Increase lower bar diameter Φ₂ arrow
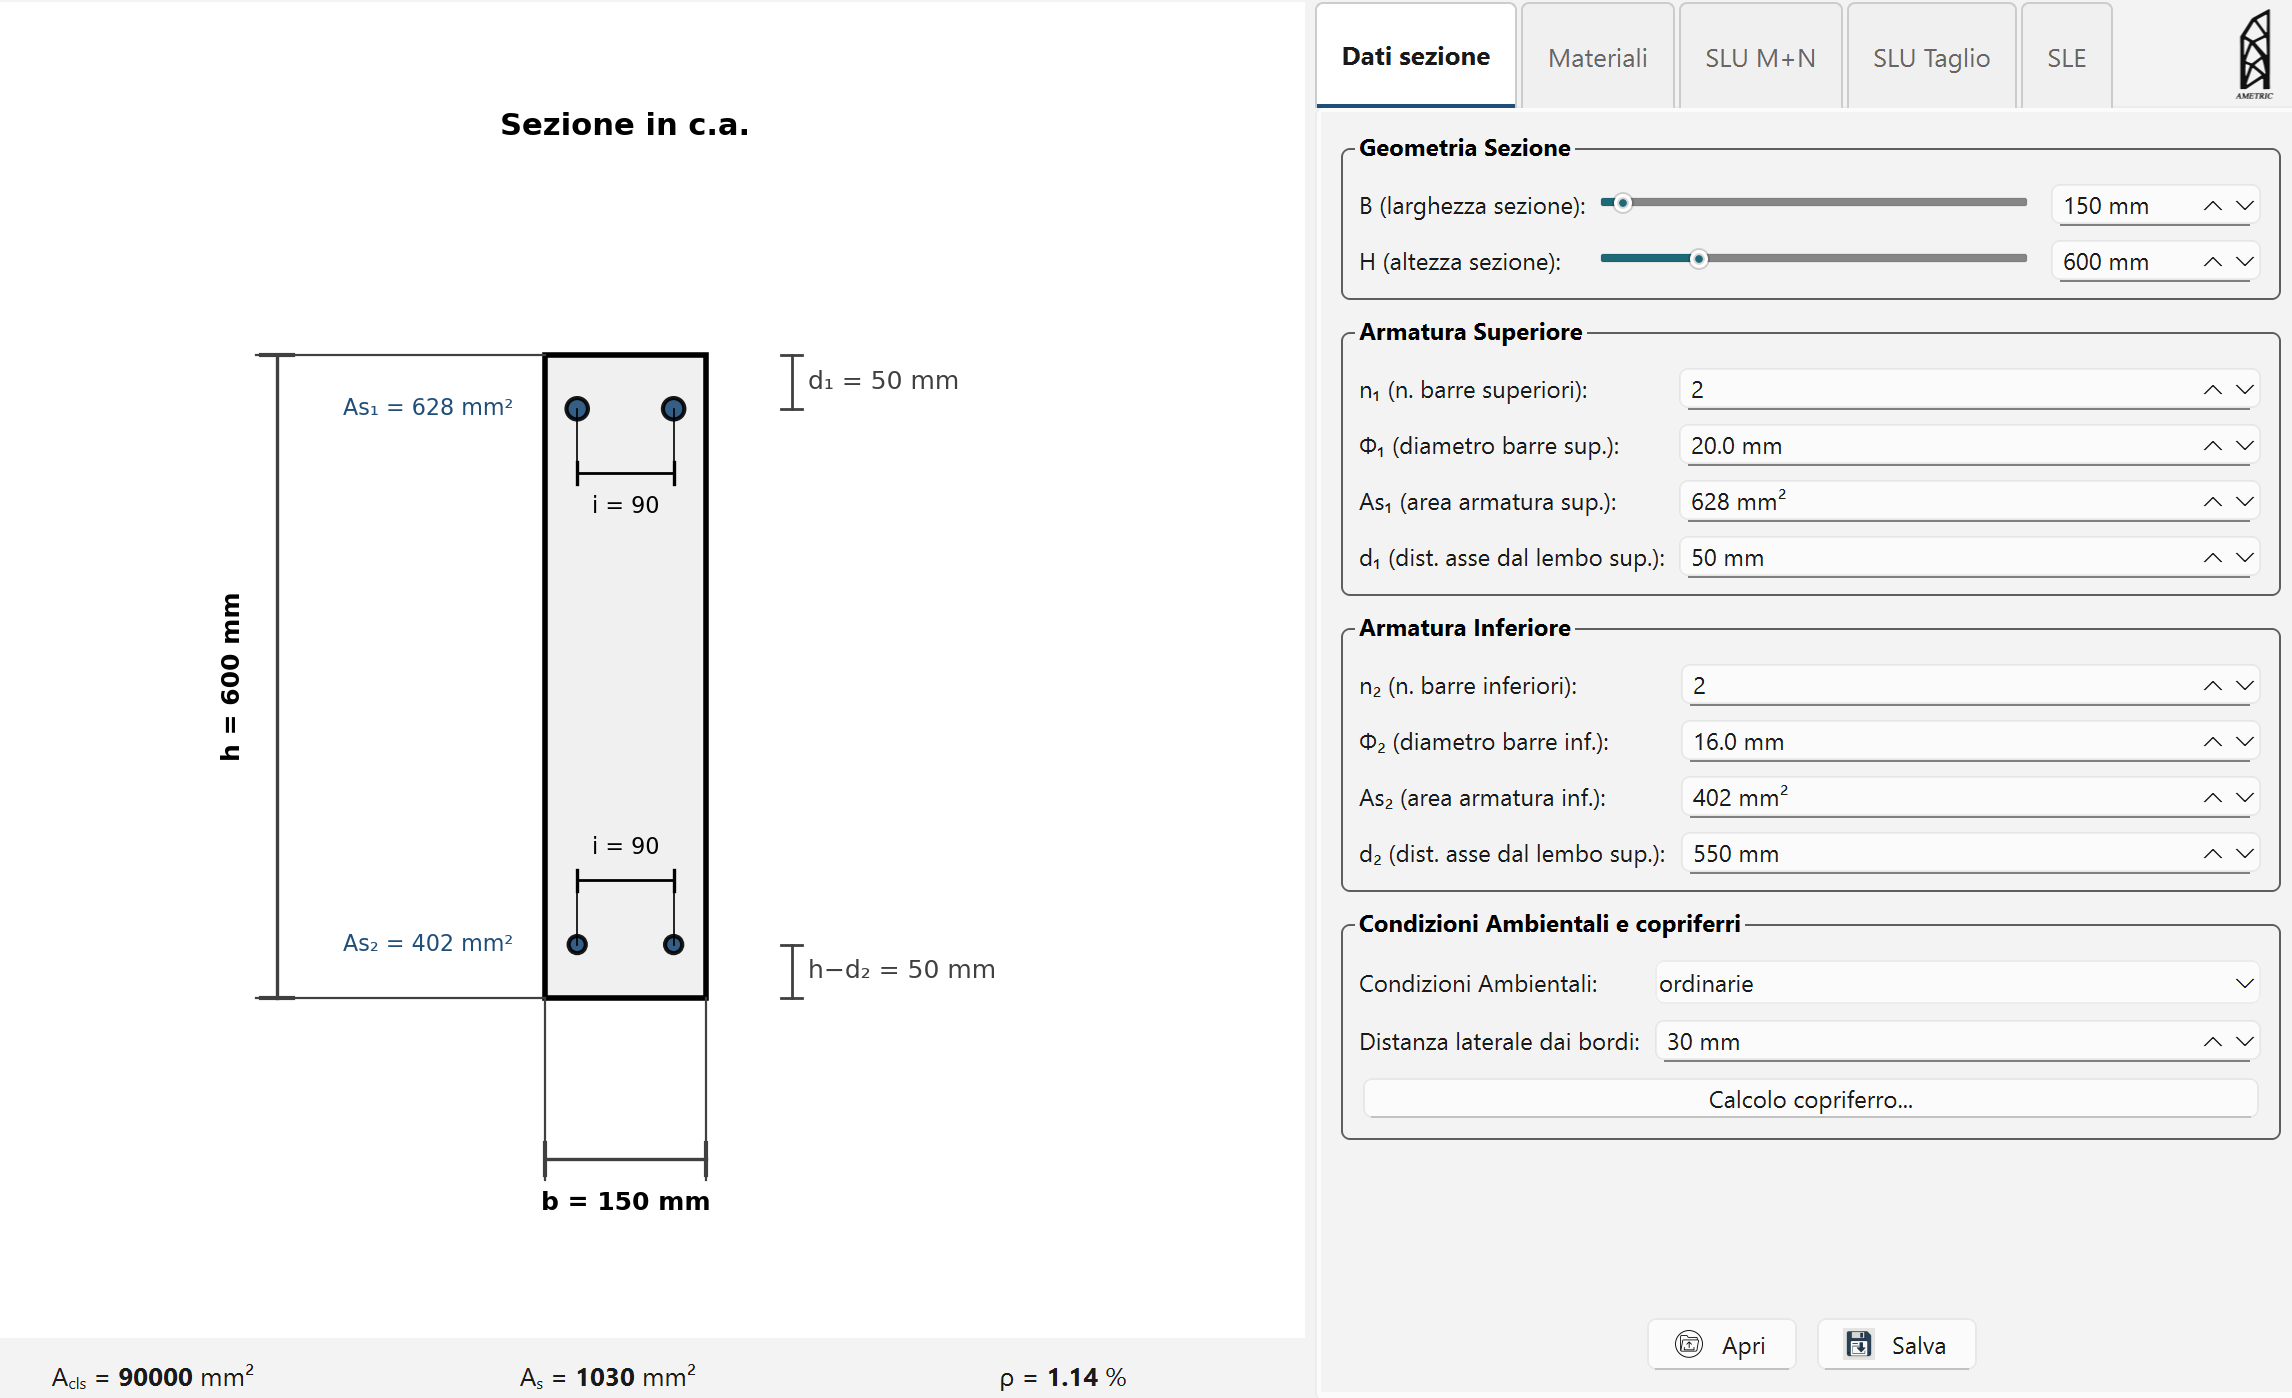 tap(2213, 742)
